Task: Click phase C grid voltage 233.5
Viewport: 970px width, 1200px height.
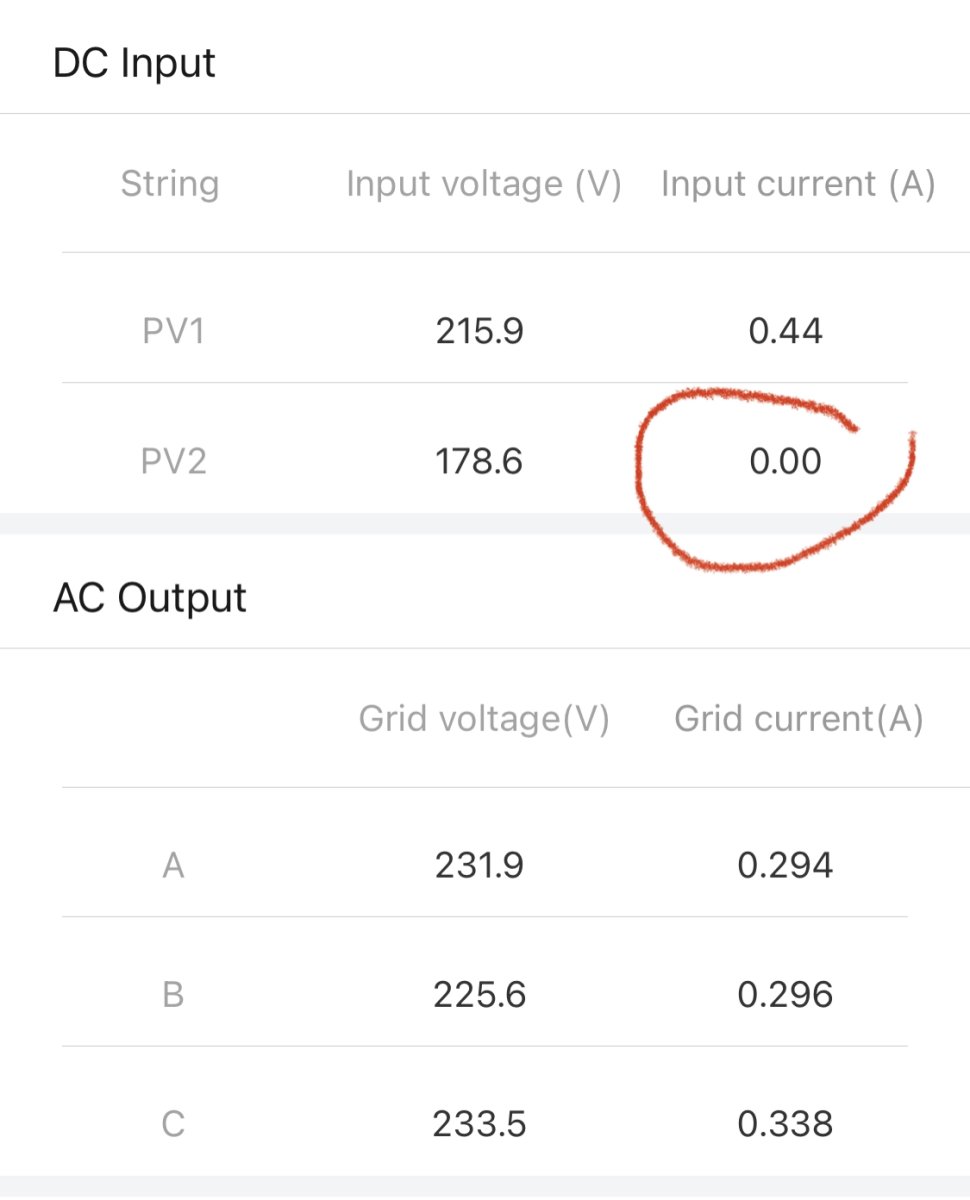Action: pyautogui.click(x=479, y=1125)
